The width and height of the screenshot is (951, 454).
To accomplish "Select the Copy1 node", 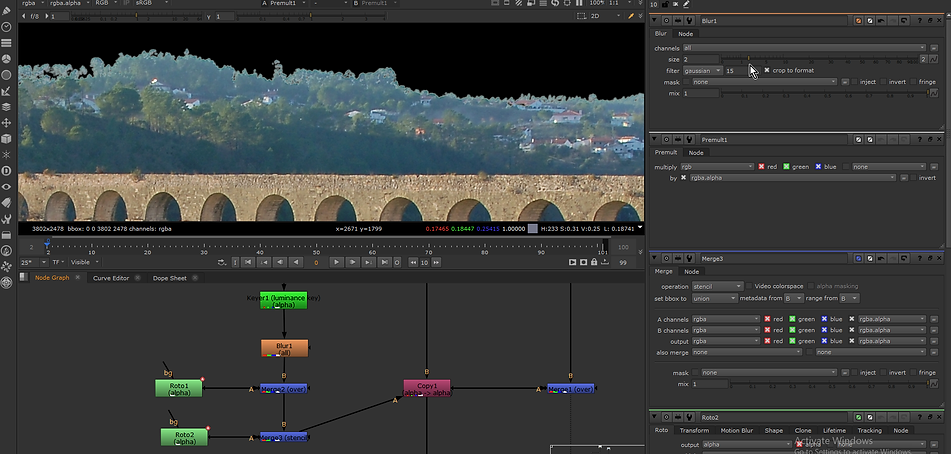I will coord(427,389).
